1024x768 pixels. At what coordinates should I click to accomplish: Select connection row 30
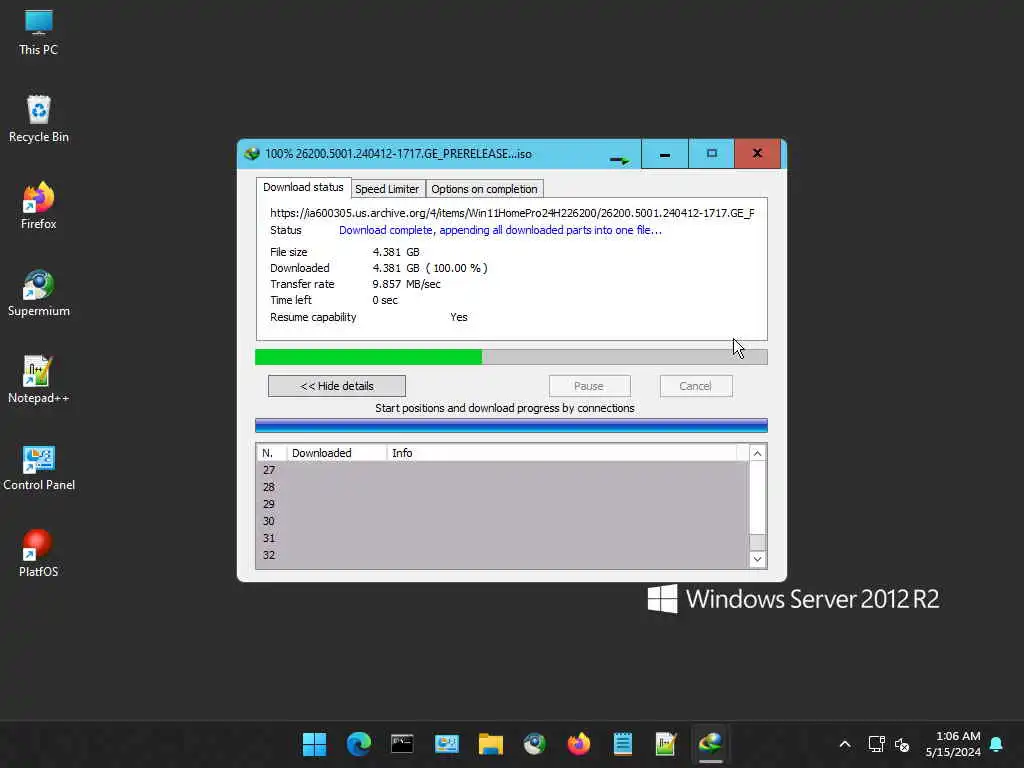(503, 521)
